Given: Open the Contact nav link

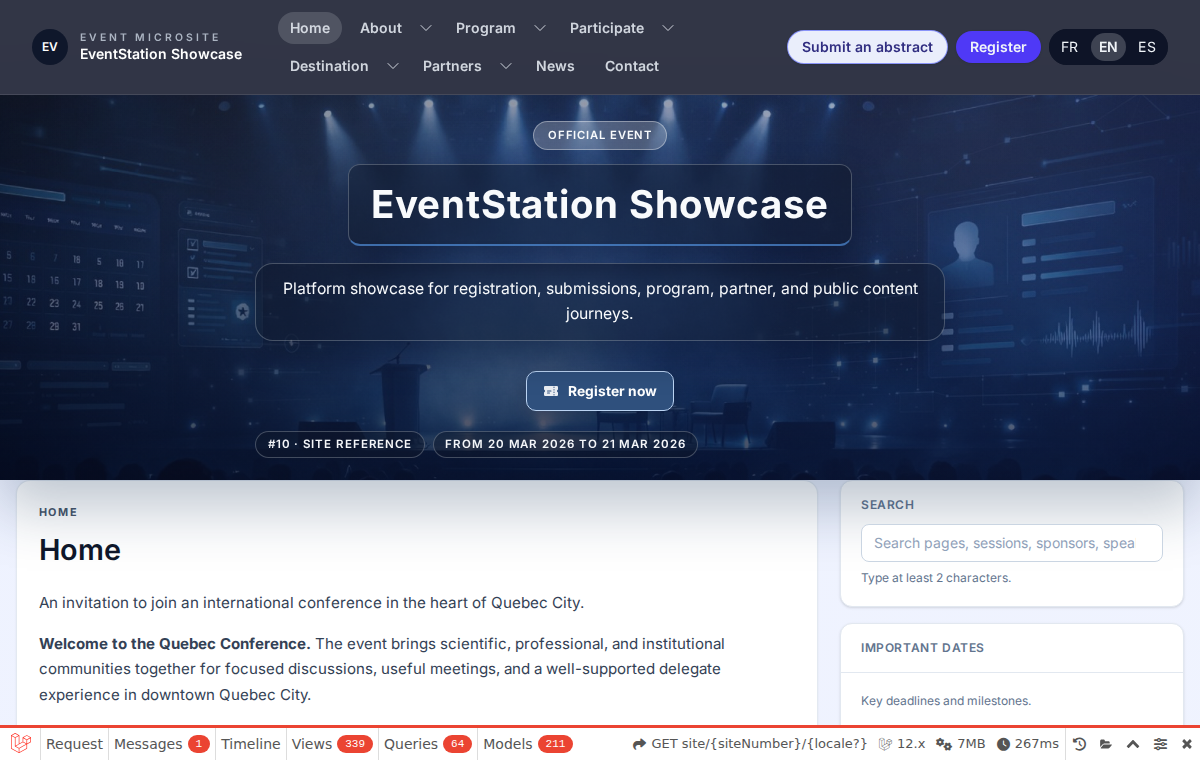Looking at the screenshot, I should [x=632, y=66].
